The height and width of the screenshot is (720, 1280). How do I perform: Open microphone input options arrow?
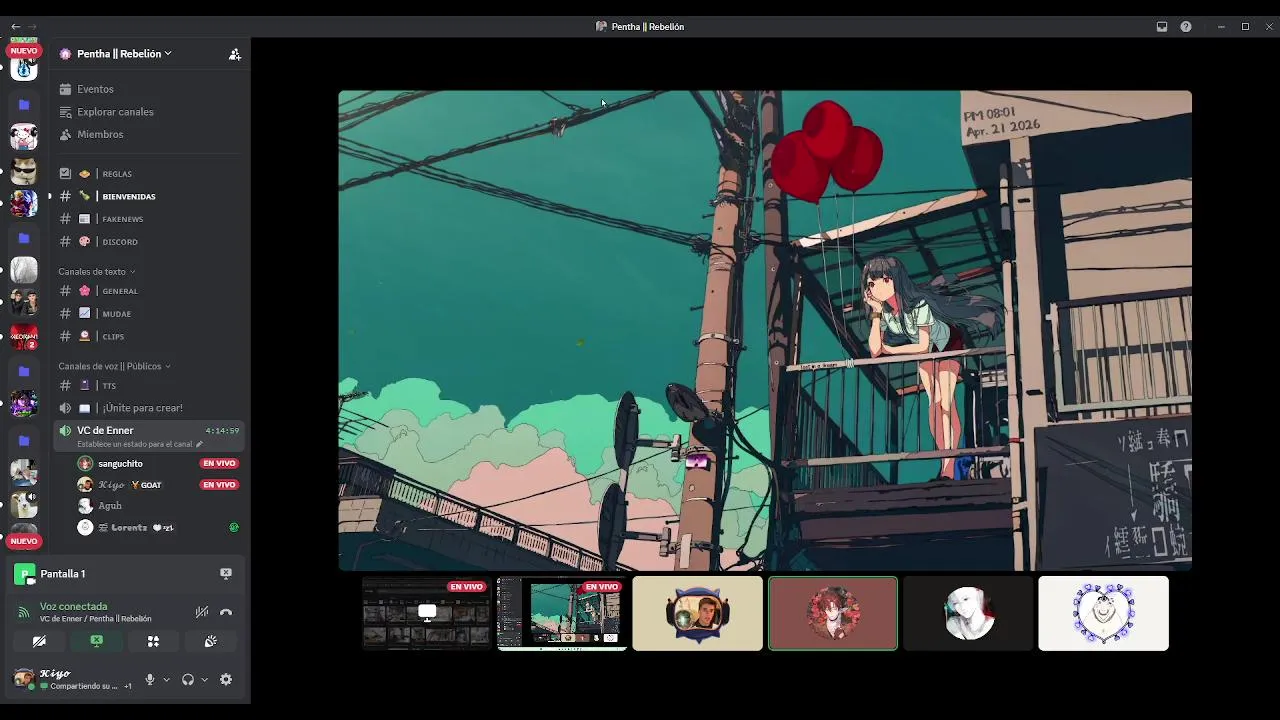(166, 680)
